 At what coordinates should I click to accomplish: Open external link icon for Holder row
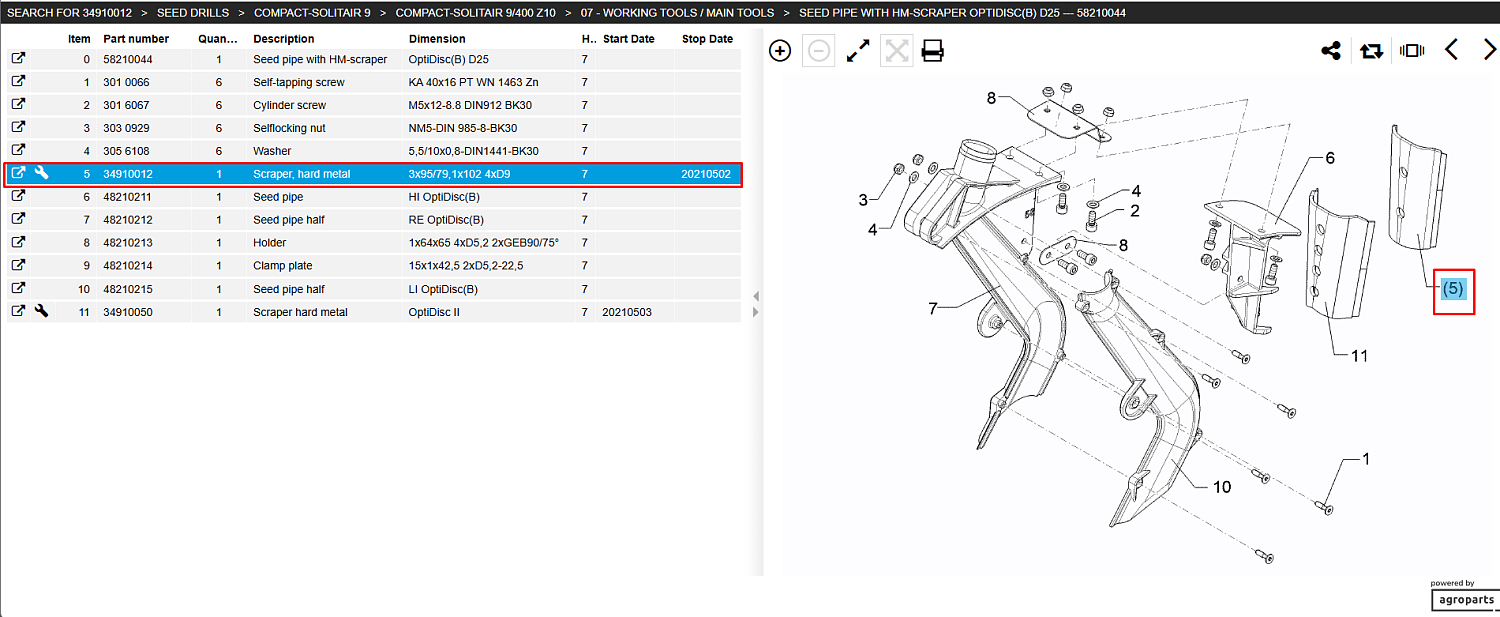(18, 243)
